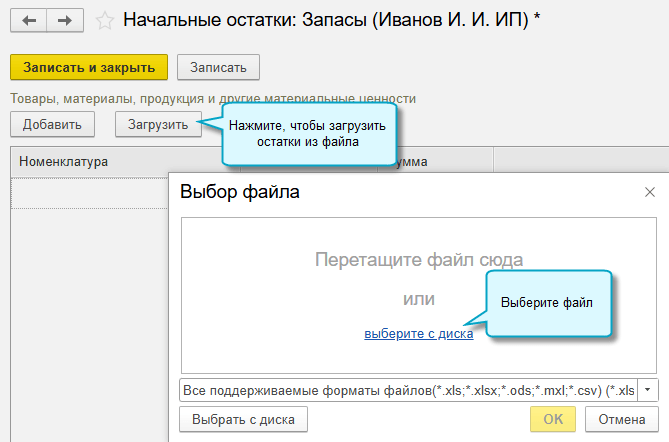Select the empty first row under Номенклатура
Image resolution: width=669 pixels, height=442 pixels.
pyautogui.click(x=88, y=192)
